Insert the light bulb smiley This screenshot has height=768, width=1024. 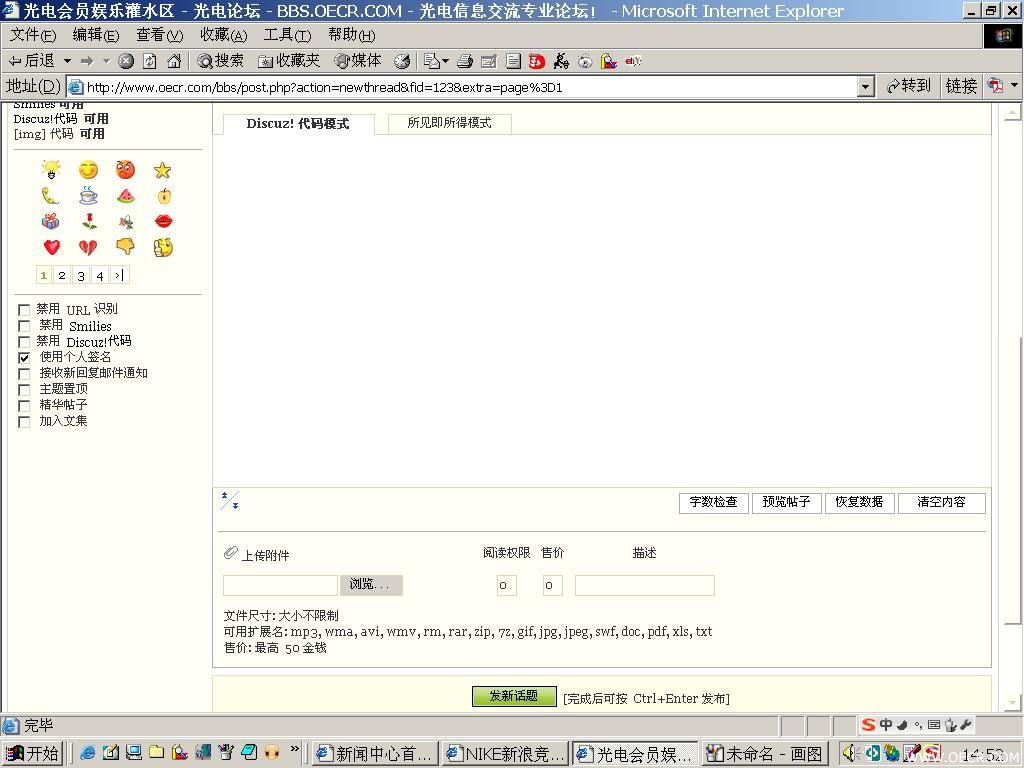51,170
